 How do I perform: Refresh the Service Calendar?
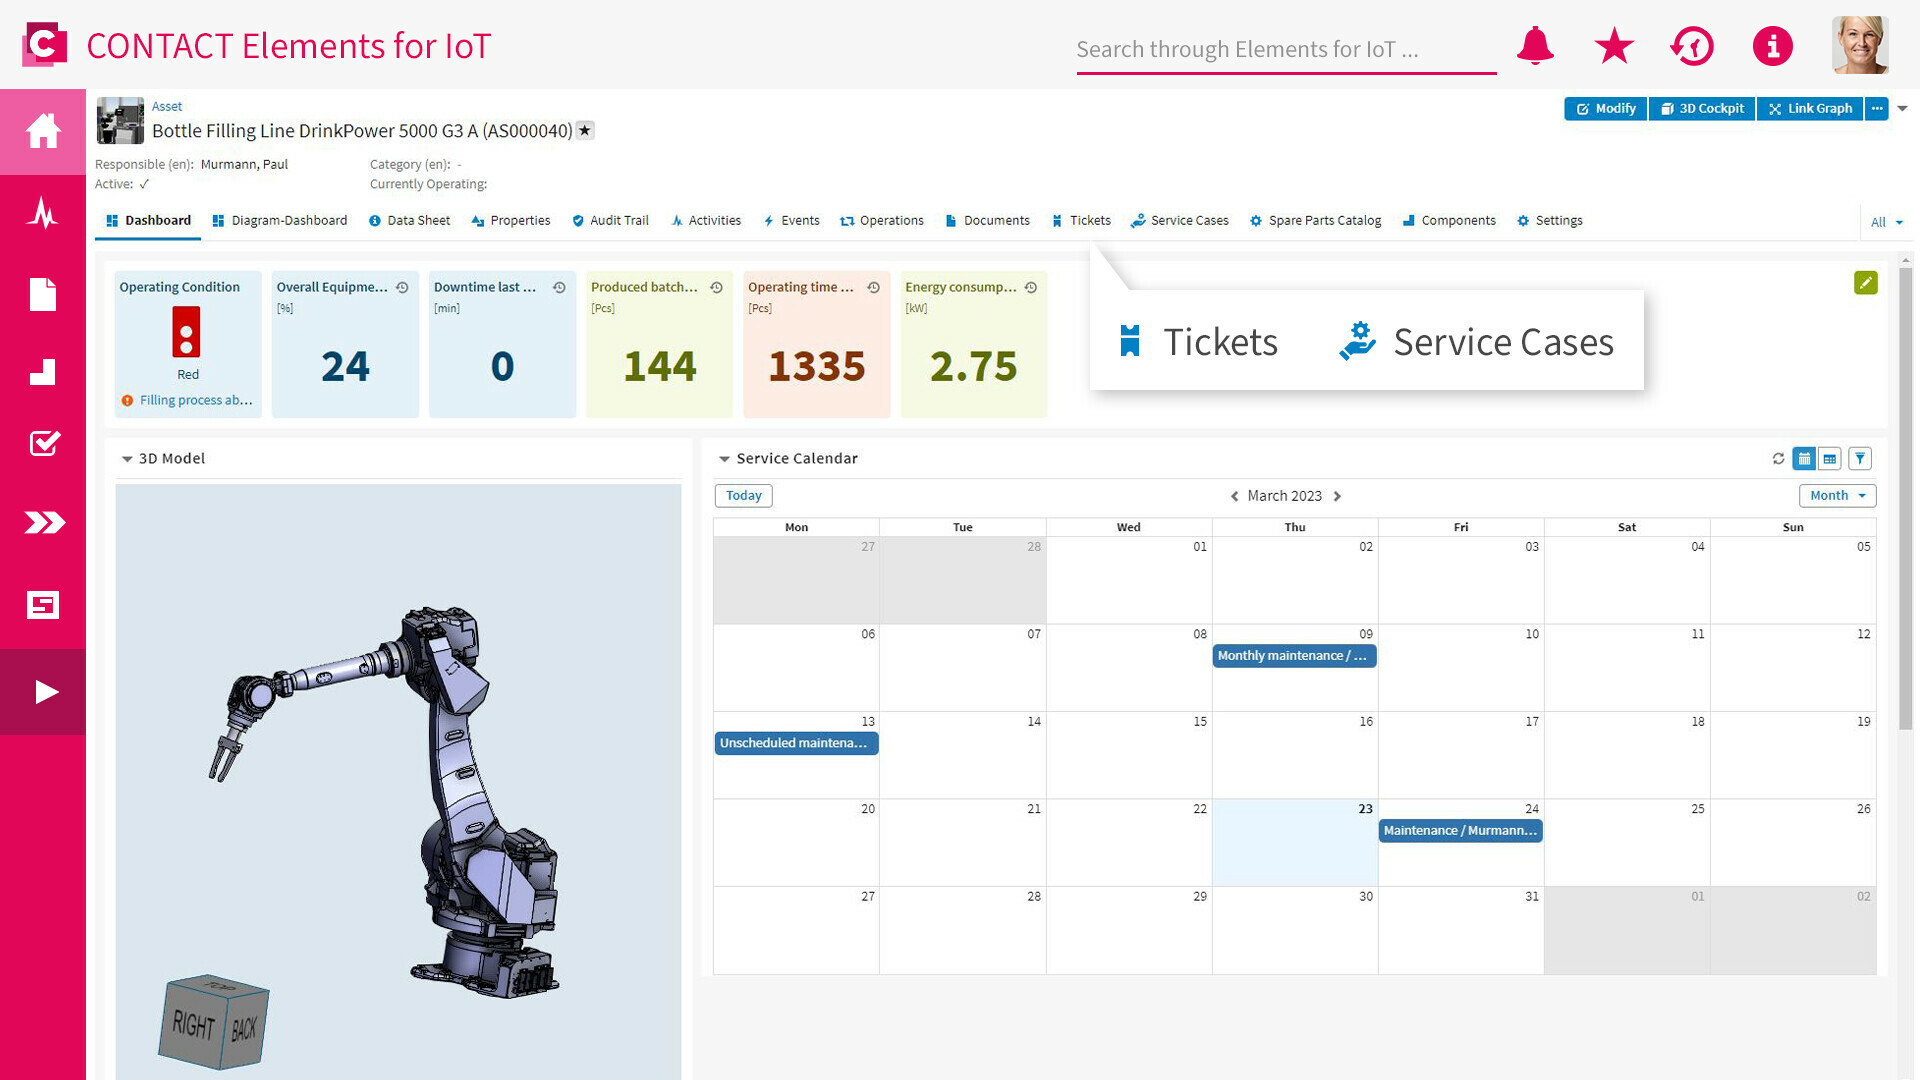point(1778,459)
